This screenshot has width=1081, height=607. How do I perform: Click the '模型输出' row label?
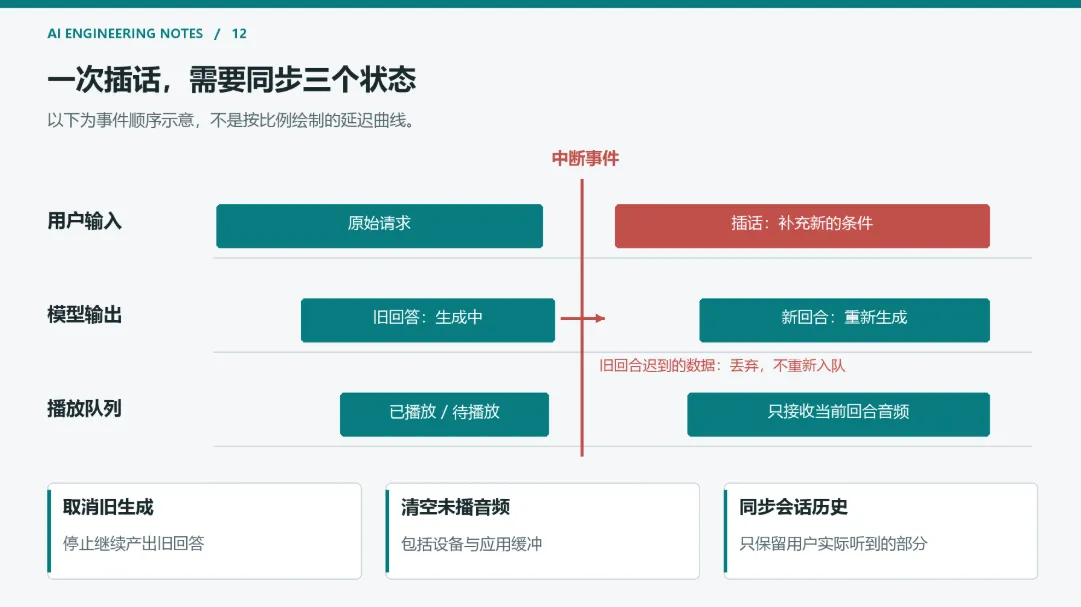84,315
